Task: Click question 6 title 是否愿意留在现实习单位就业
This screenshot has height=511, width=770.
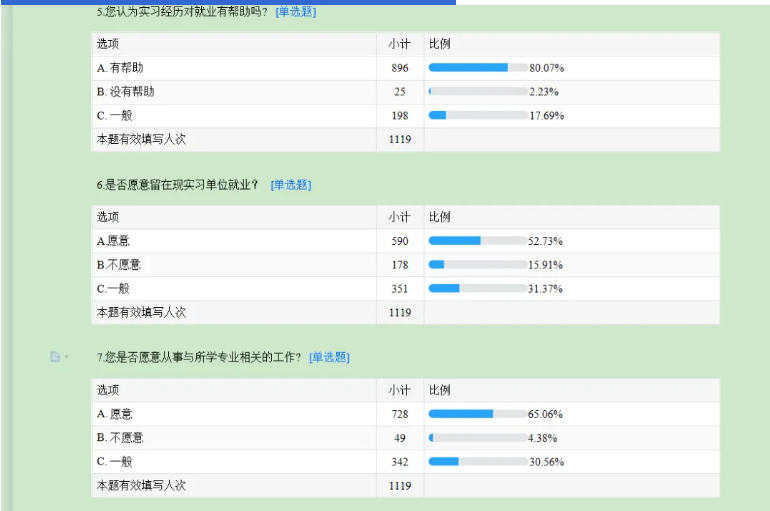Action: point(178,185)
